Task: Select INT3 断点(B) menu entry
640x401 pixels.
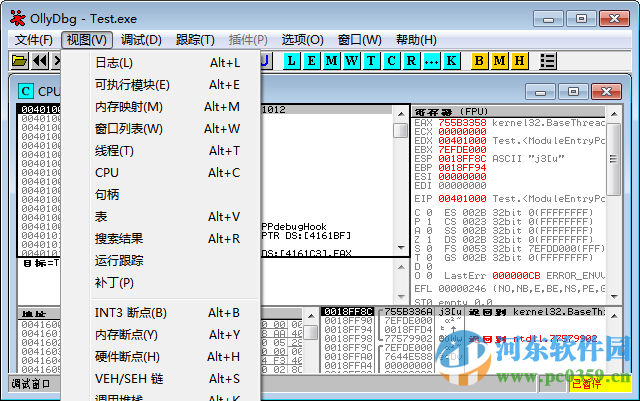Action: pos(160,313)
